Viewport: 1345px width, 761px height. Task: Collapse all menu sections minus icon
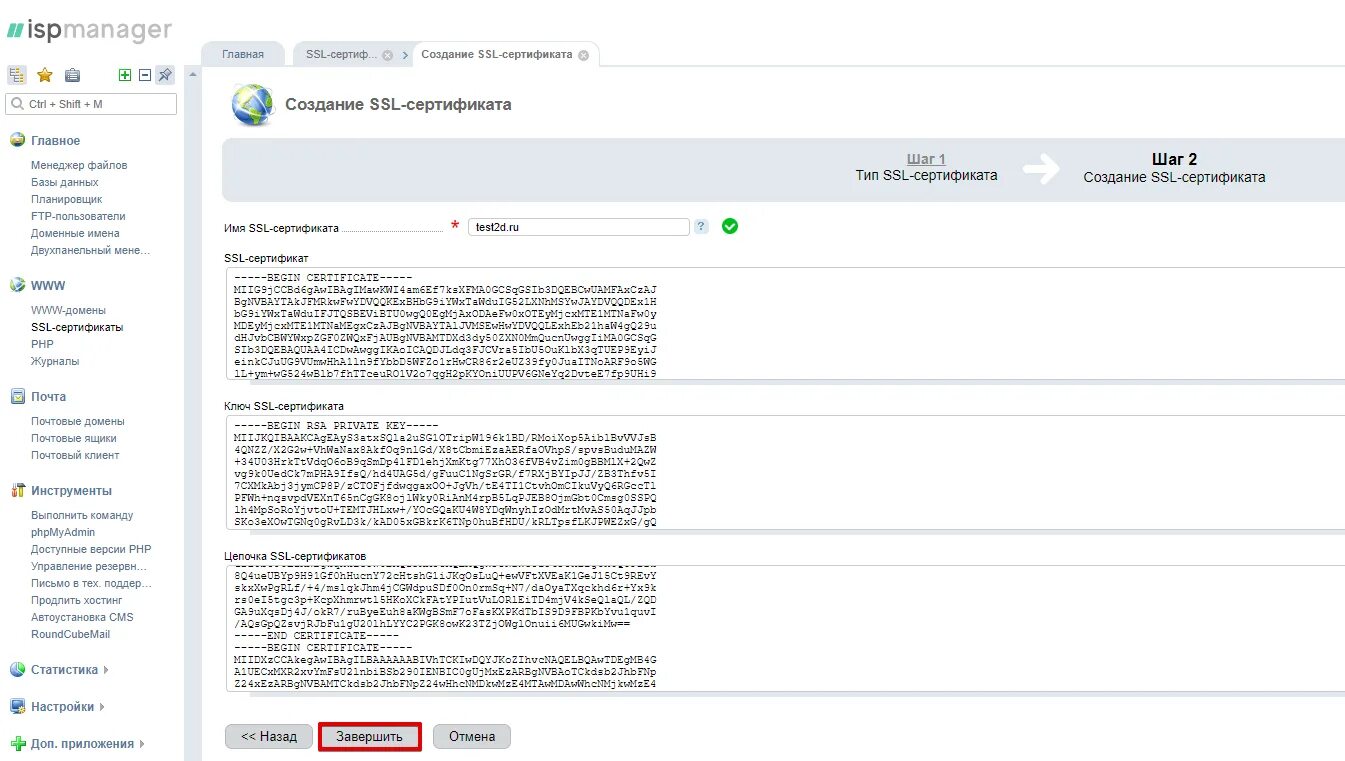click(144, 75)
